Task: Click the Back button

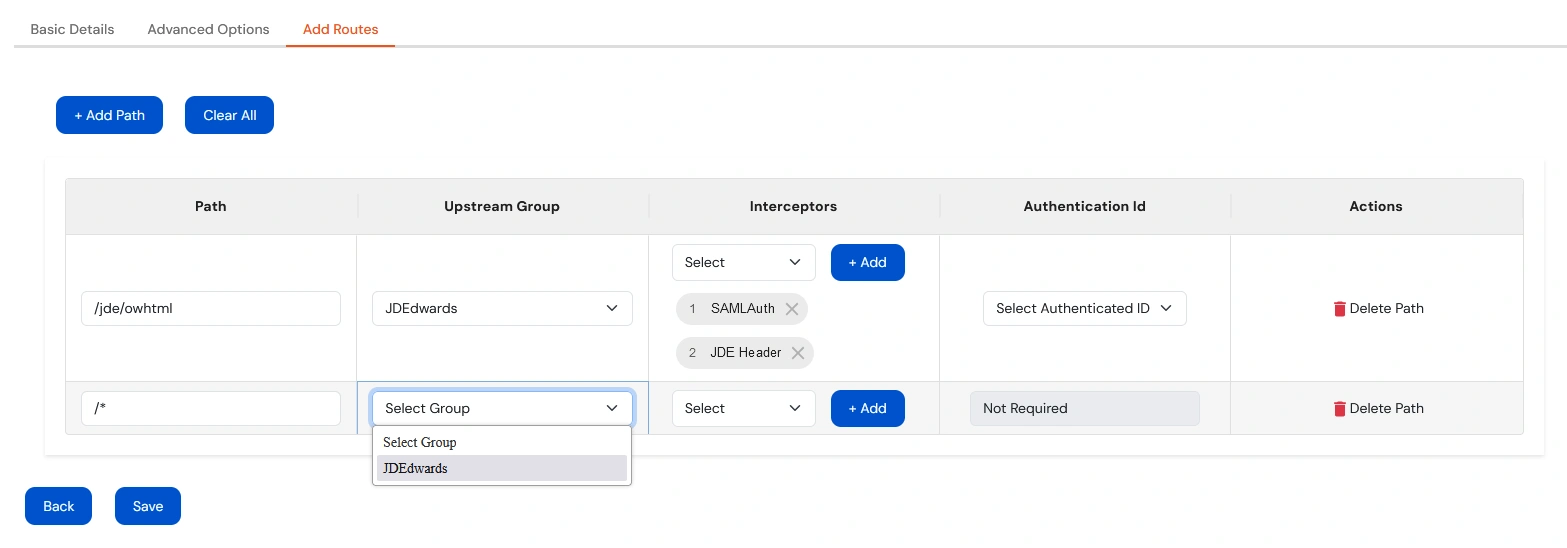Action: pyautogui.click(x=58, y=506)
